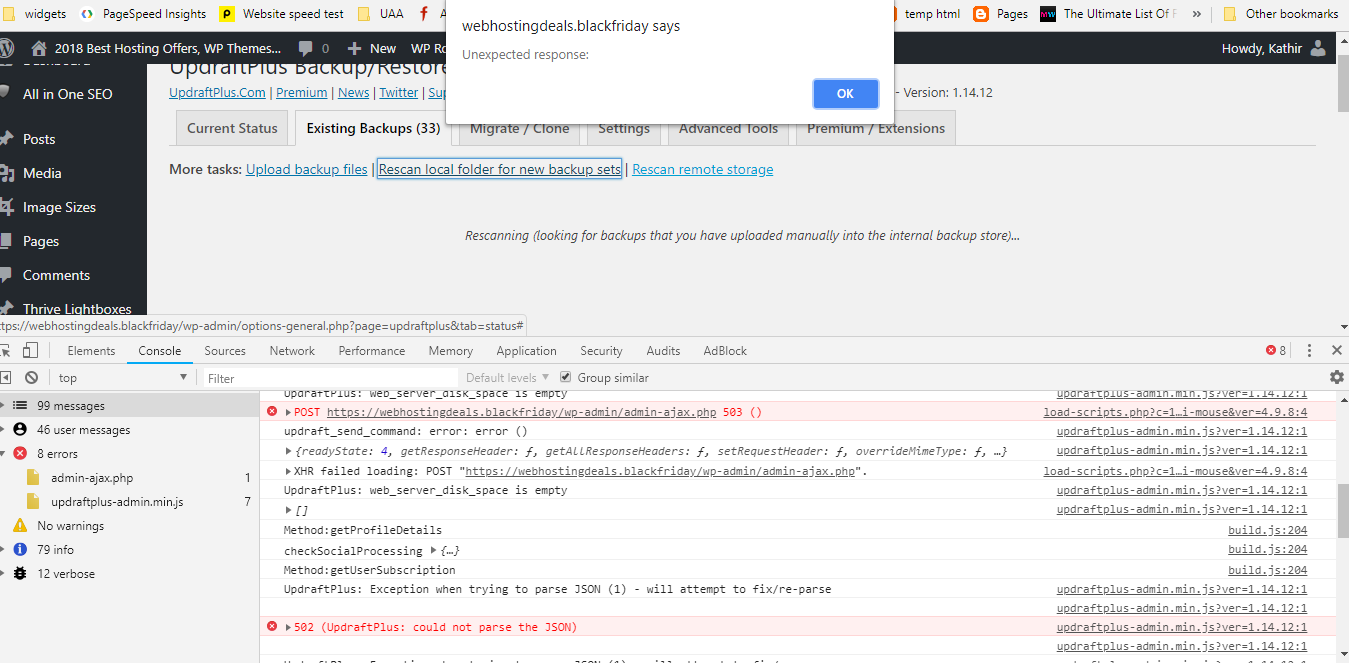Open DevTools three-dot customize menu
The width and height of the screenshot is (1349, 663).
pos(1309,350)
